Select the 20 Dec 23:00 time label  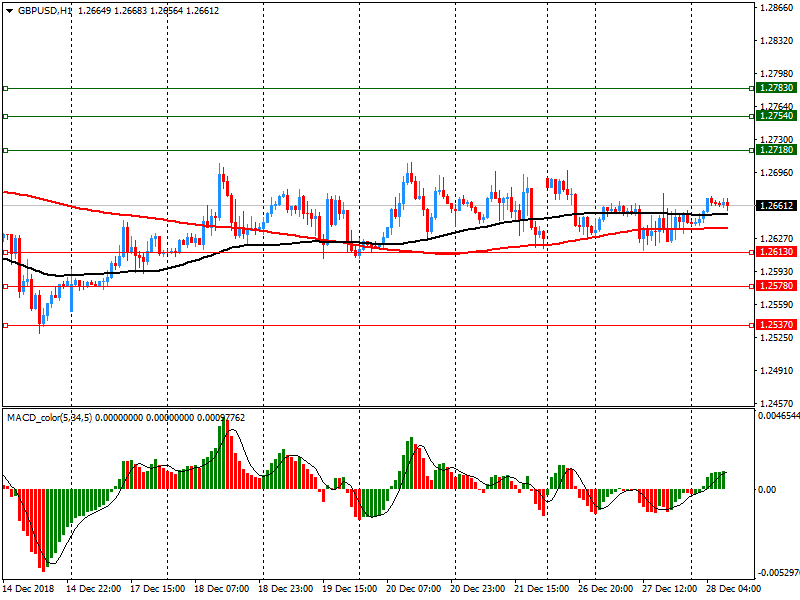pos(481,589)
